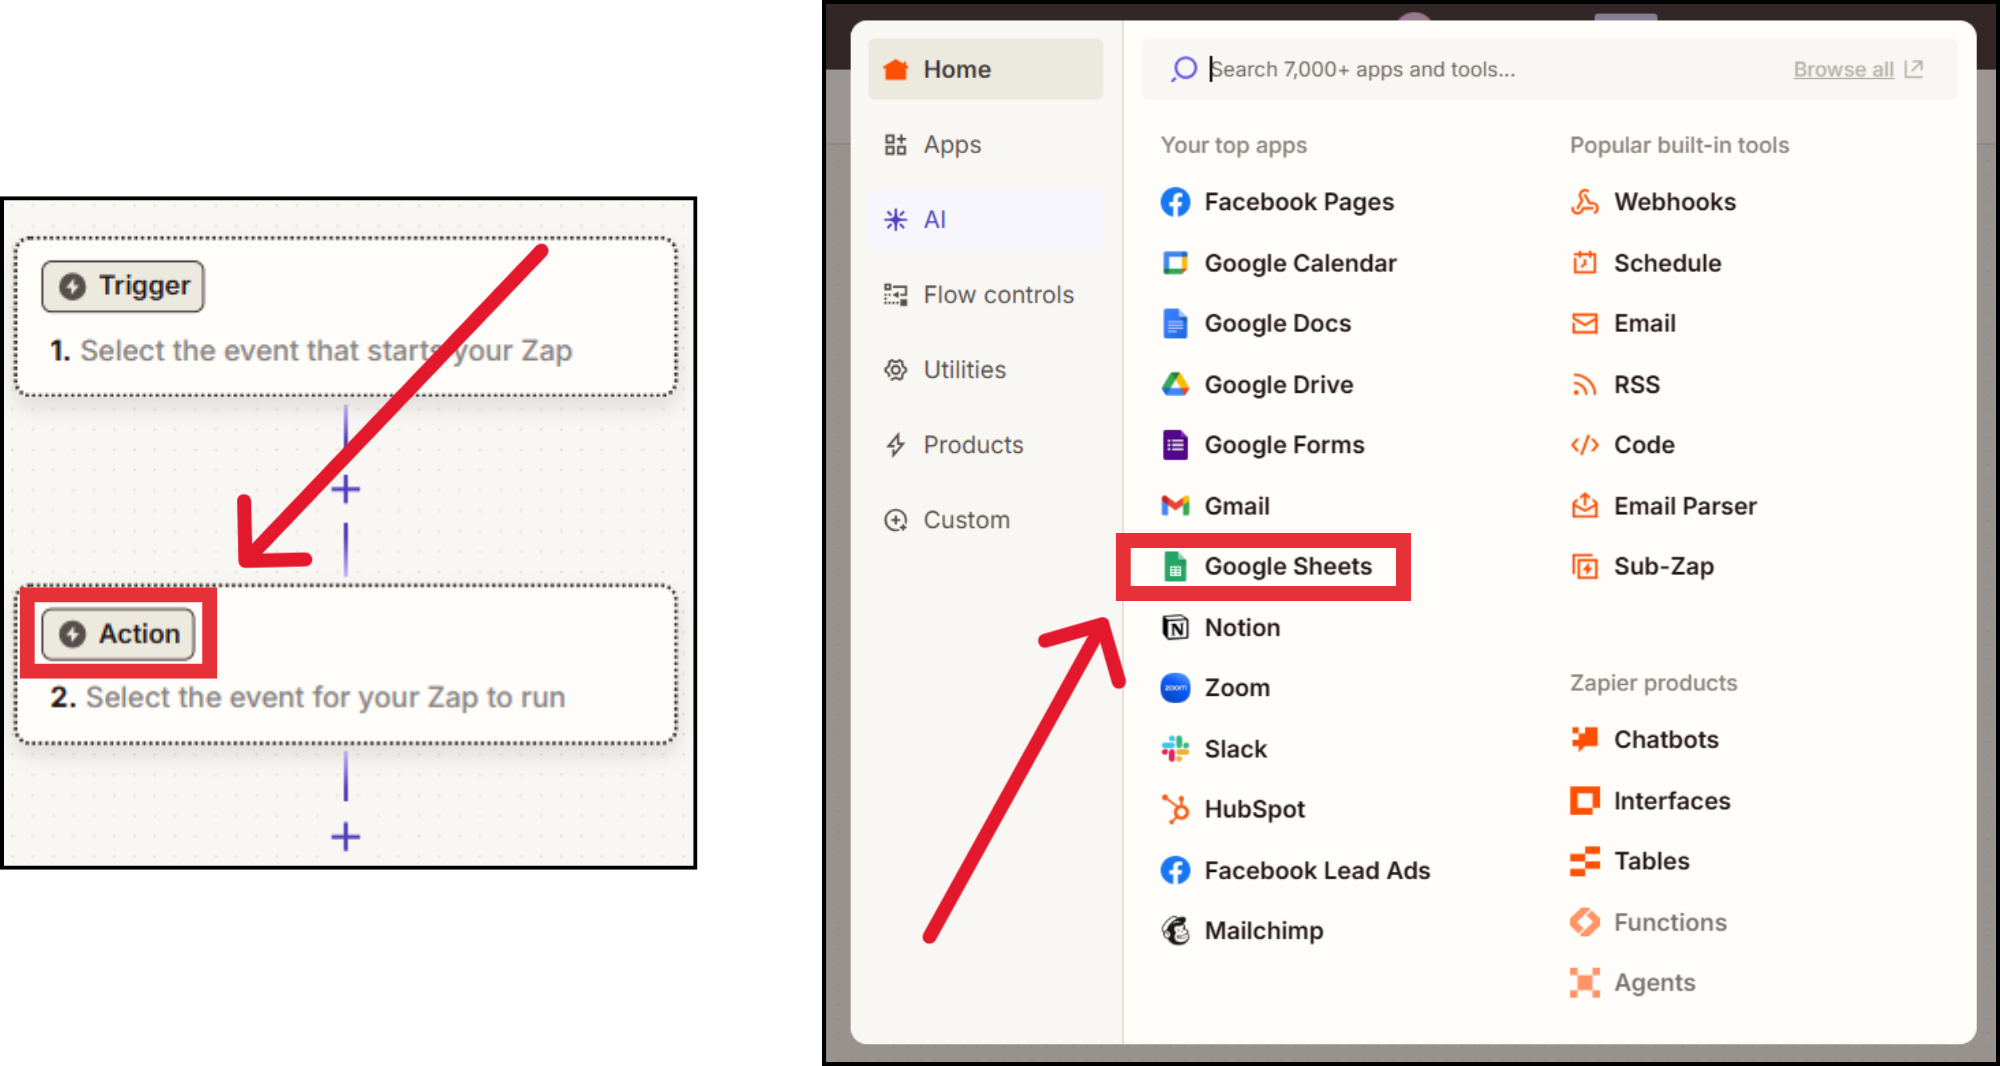The height and width of the screenshot is (1066, 2000).
Task: Pick the Sub-Zap icon
Action: coord(1584,567)
